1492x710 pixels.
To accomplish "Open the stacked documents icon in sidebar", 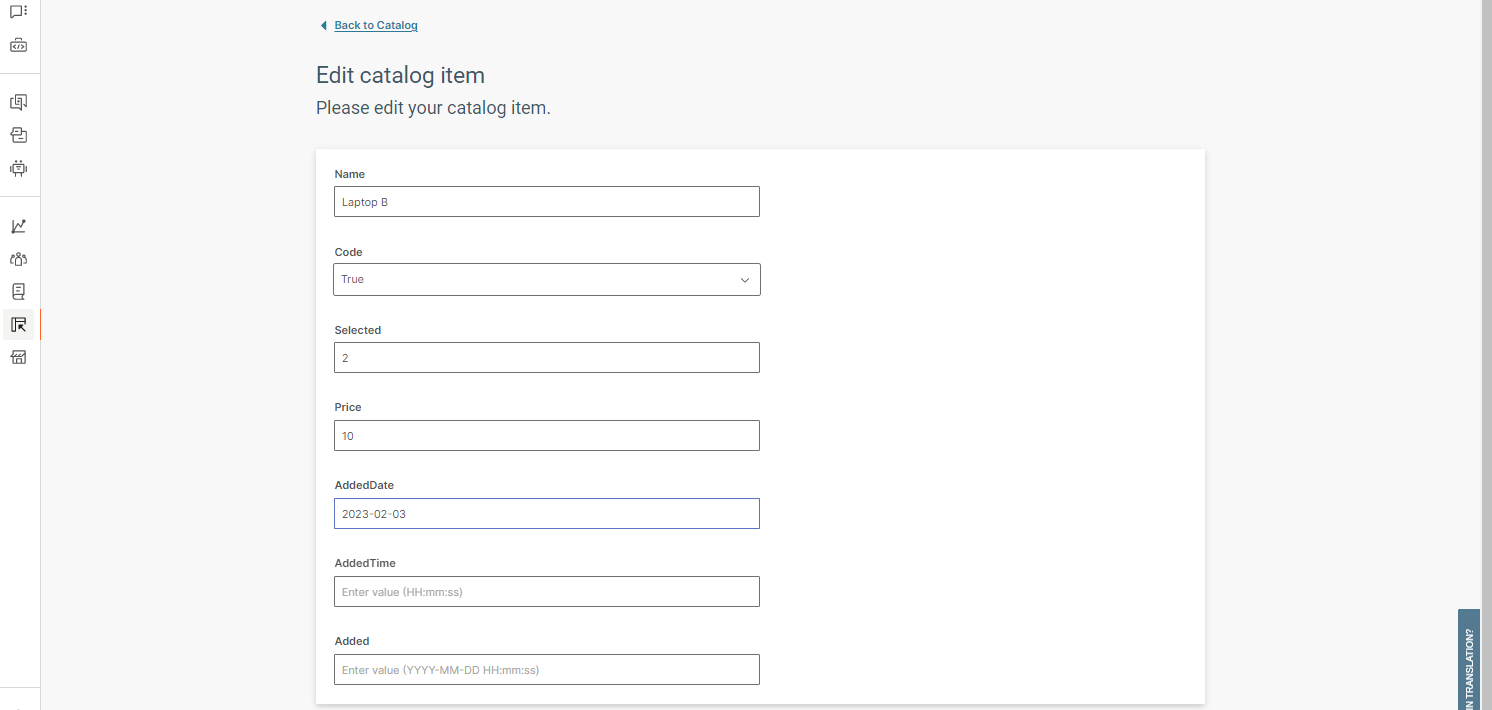I will coord(18,135).
